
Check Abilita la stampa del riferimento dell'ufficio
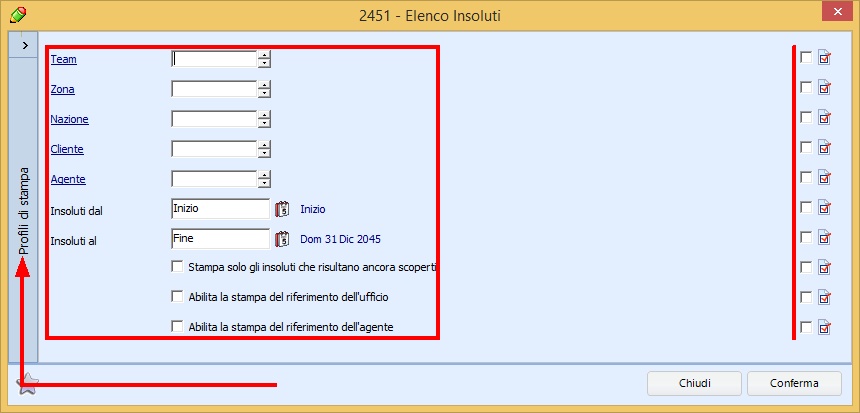click(x=178, y=297)
